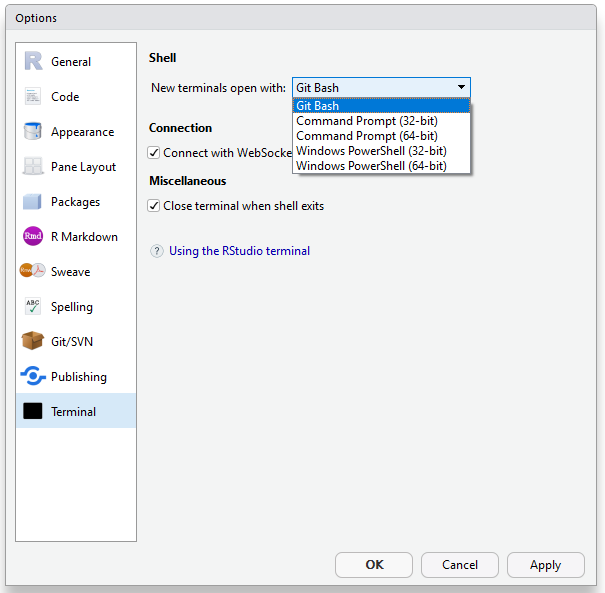605x593 pixels.
Task: Choose Command Prompt (64-bit) from list
Action: pos(366,136)
